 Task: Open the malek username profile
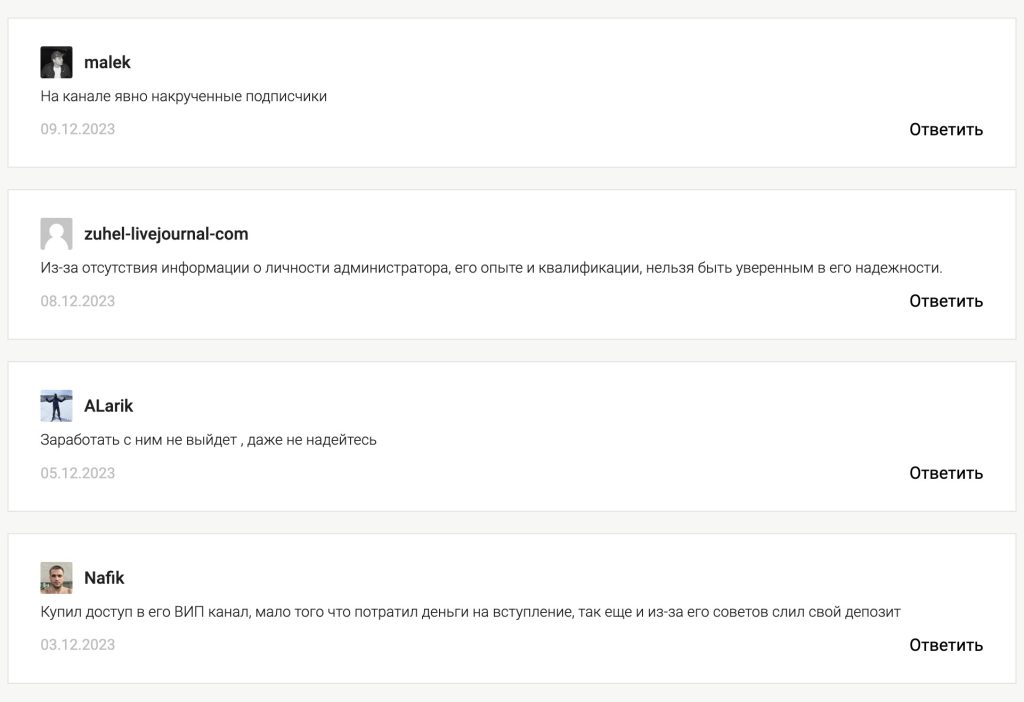pos(107,62)
